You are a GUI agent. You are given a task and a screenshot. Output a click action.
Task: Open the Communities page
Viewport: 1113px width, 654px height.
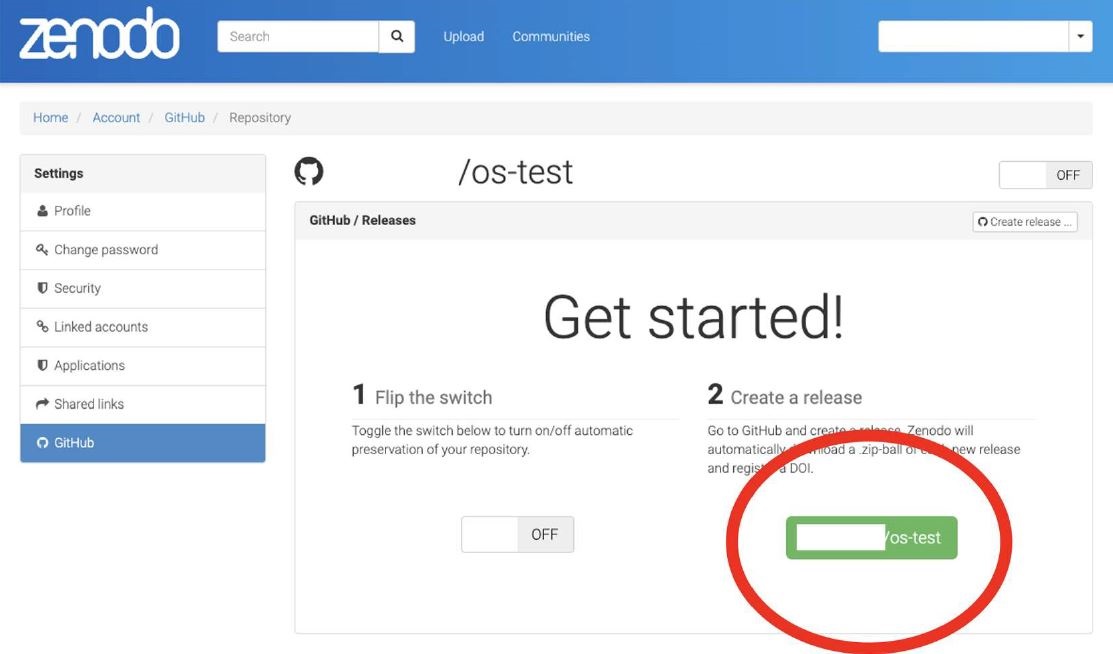pyautogui.click(x=551, y=36)
